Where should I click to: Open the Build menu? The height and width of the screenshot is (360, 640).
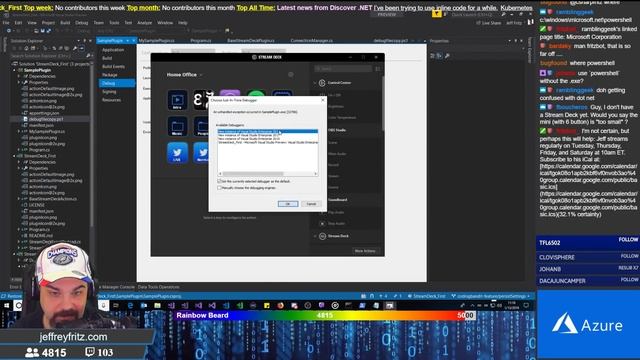point(65,23)
